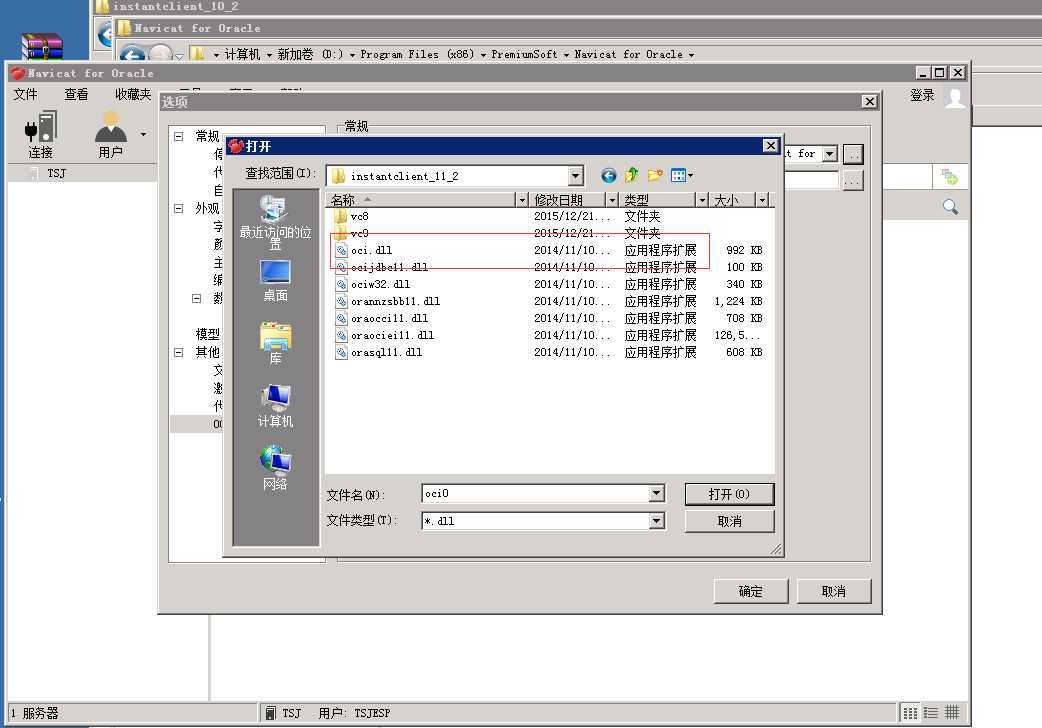The height and width of the screenshot is (728, 1042).
Task: Click Program Files (x86) in Explorer path
Action: pos(417,55)
